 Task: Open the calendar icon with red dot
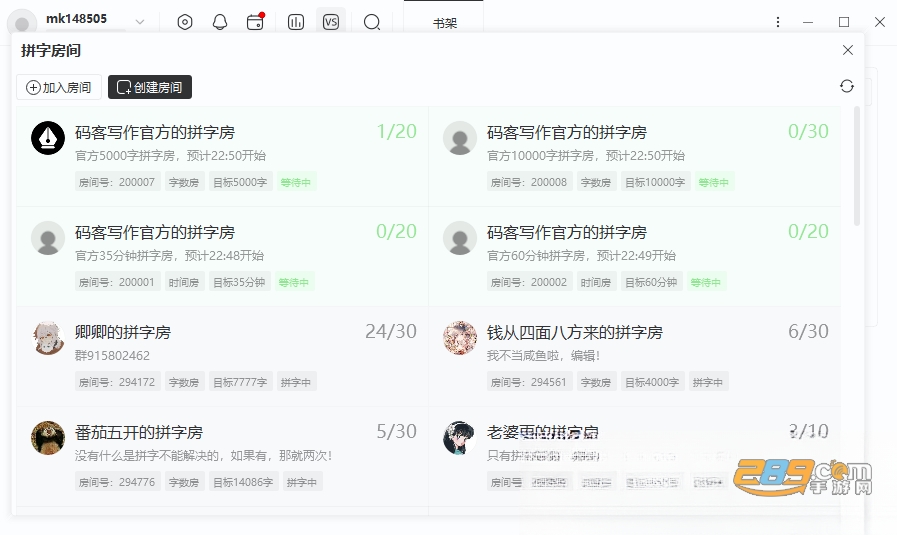(255, 22)
